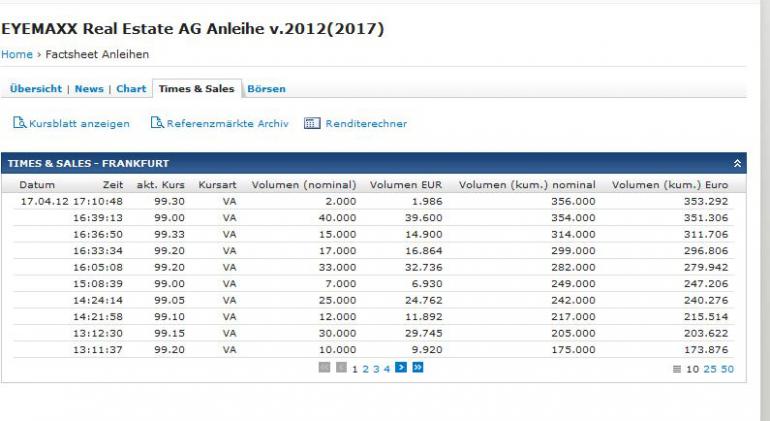Click Kursblatt anzeigen link
770x421 pixels.
point(79,124)
